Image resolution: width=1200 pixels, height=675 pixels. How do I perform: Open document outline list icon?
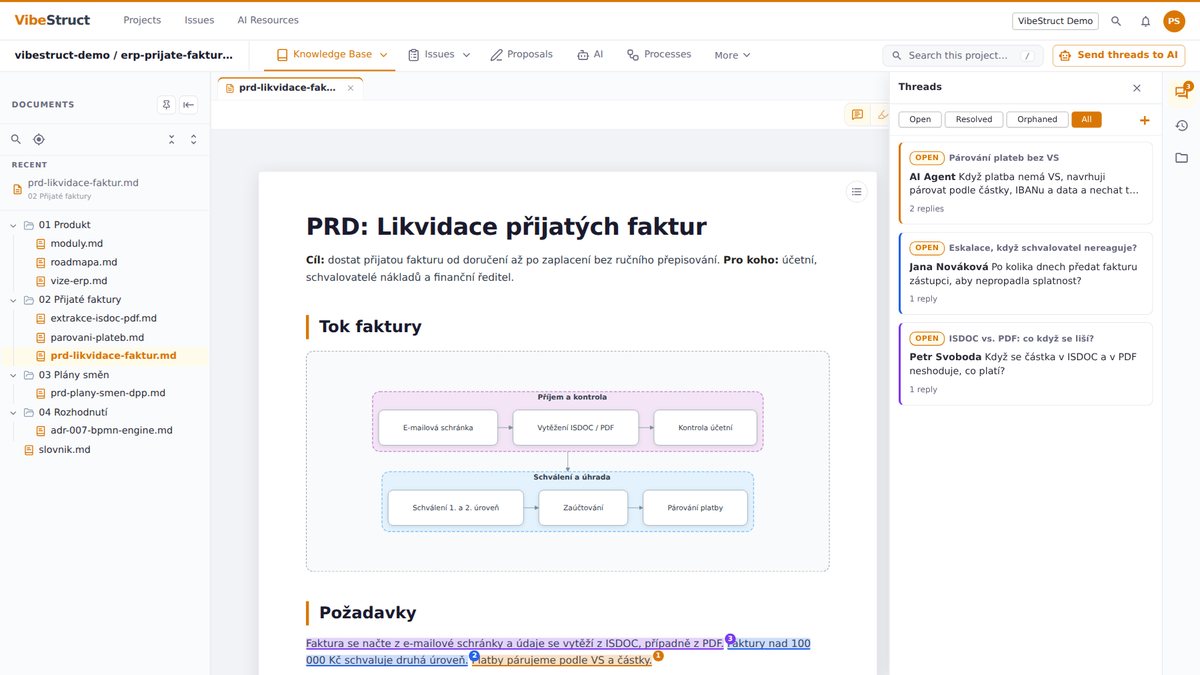[856, 191]
